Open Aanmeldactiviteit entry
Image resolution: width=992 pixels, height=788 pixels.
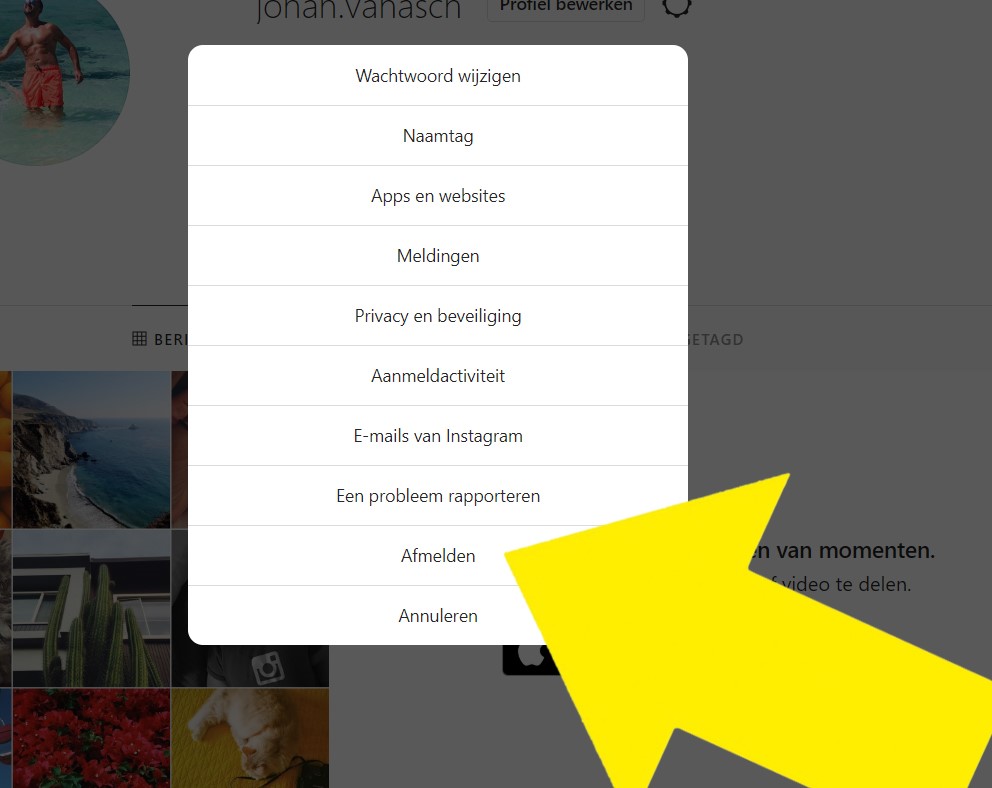pyautogui.click(x=438, y=376)
